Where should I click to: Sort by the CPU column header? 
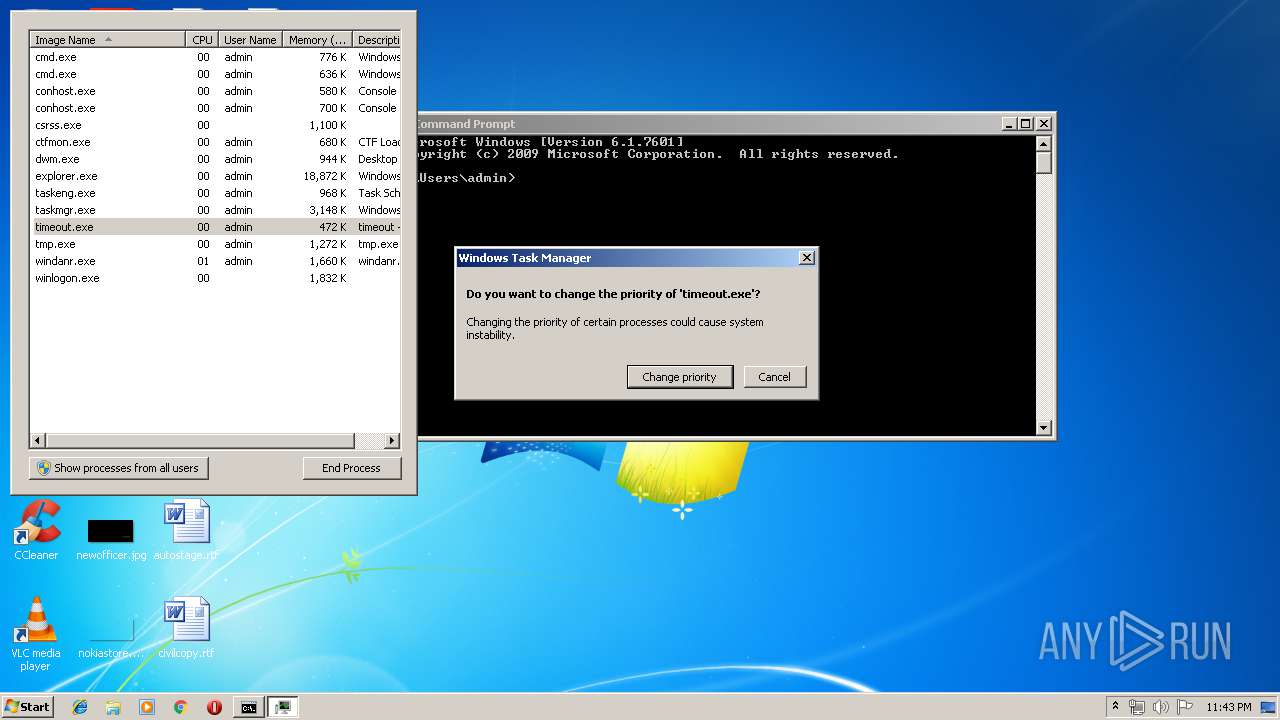point(203,40)
